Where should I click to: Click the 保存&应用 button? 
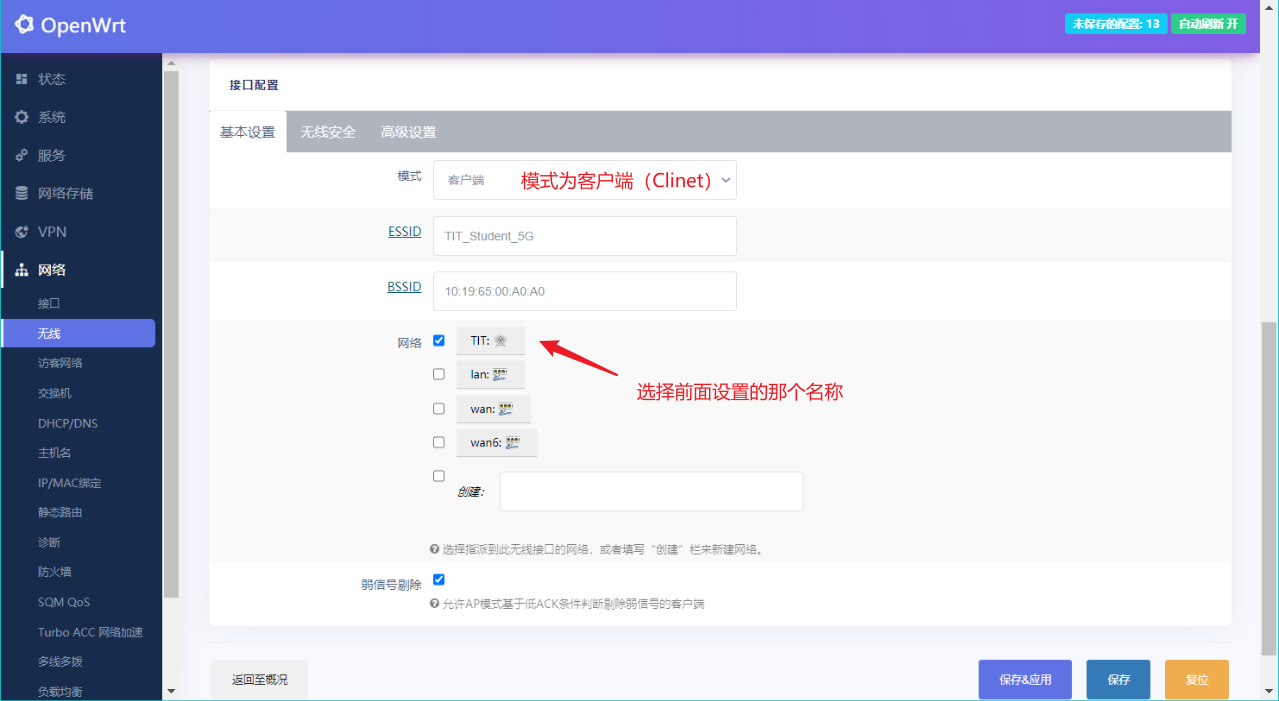(x=1025, y=679)
